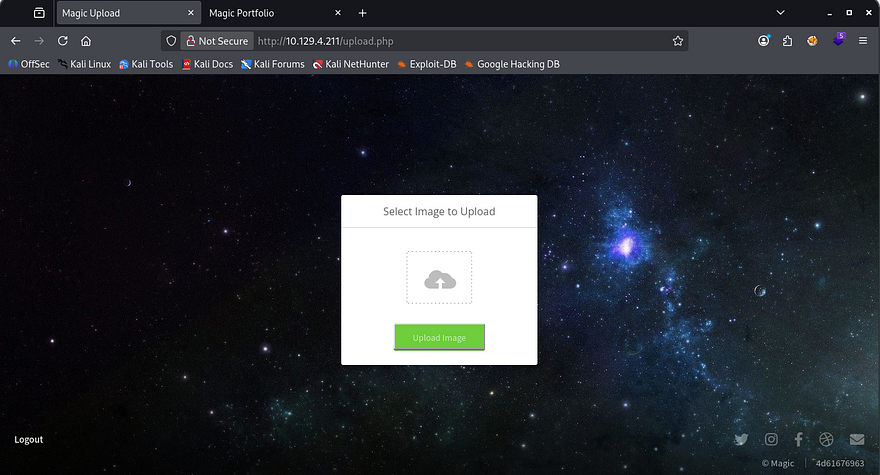Open a new browser tab
880x475 pixels.
(362, 13)
